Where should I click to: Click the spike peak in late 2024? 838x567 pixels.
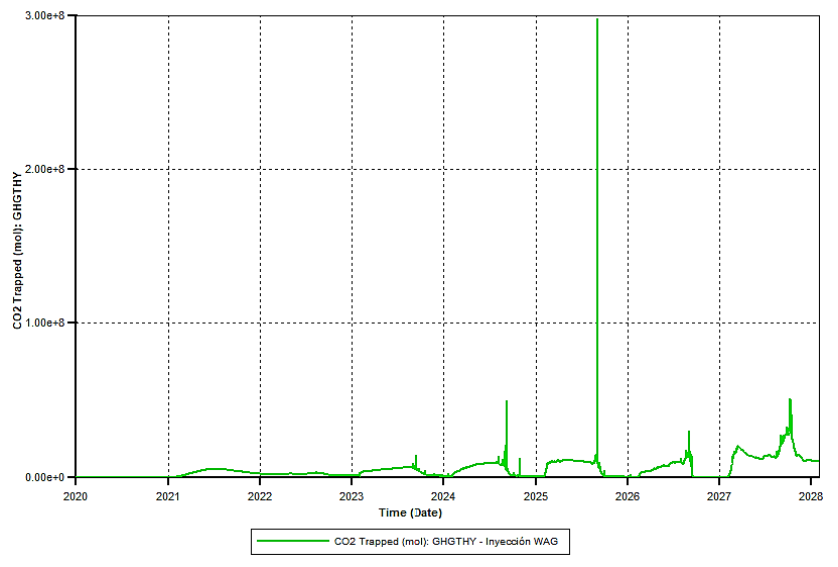(507, 401)
